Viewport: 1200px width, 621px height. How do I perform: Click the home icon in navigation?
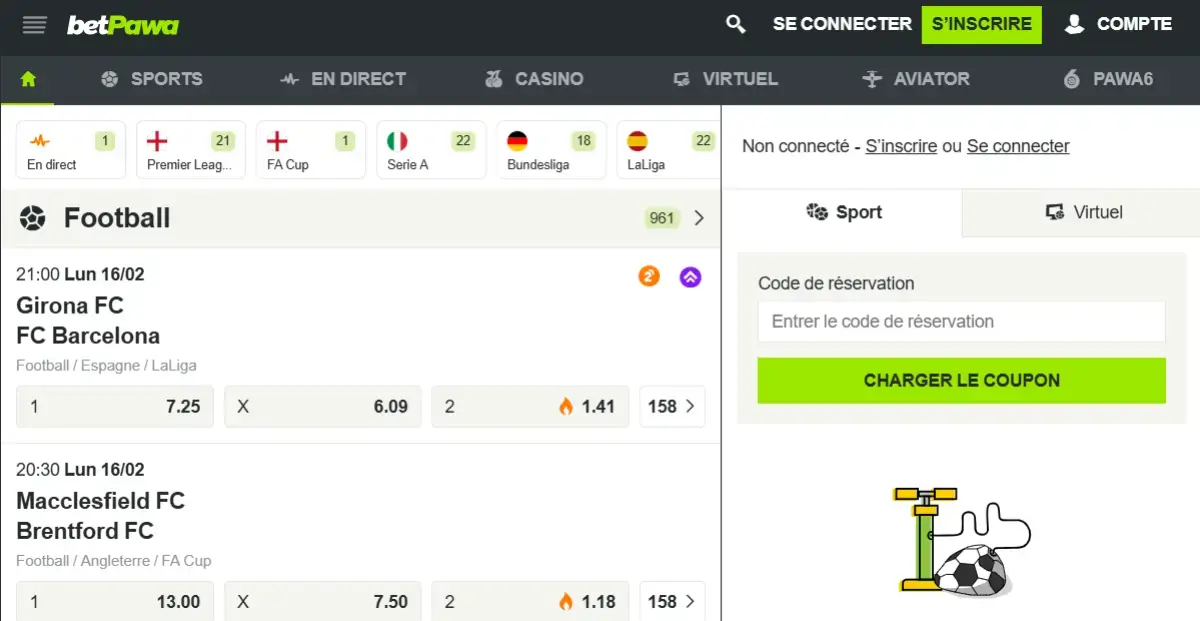coord(27,79)
